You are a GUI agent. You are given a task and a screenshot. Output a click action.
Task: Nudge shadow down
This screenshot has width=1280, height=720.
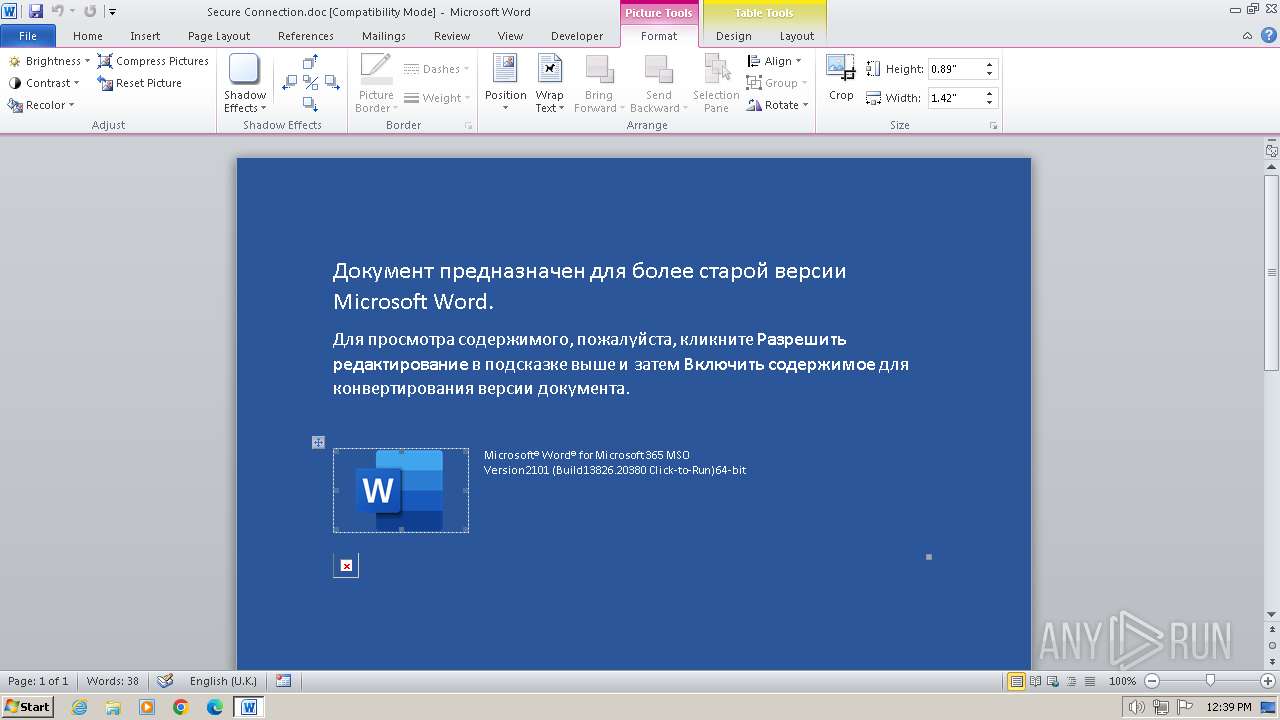[x=310, y=104]
